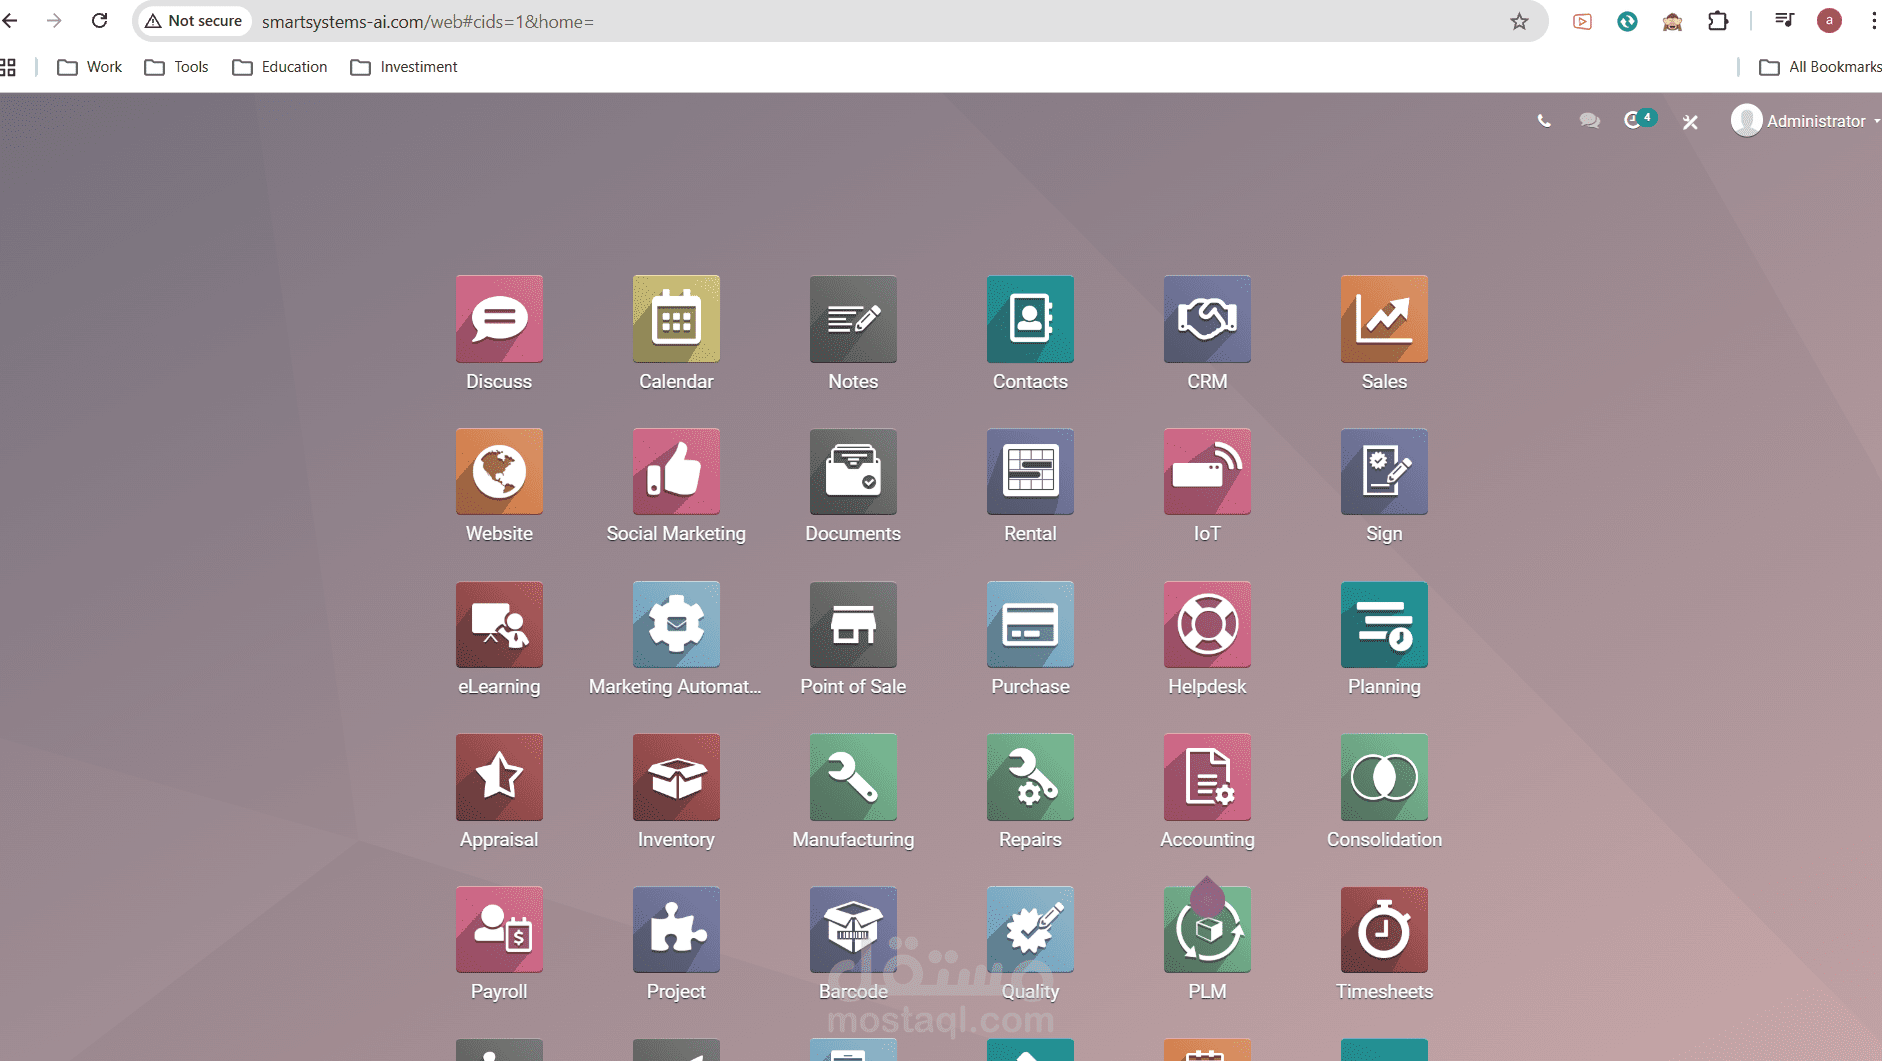Viewport: 1882px width, 1061px height.
Task: Open Chrome three-dot menu
Action: pos(1873,21)
